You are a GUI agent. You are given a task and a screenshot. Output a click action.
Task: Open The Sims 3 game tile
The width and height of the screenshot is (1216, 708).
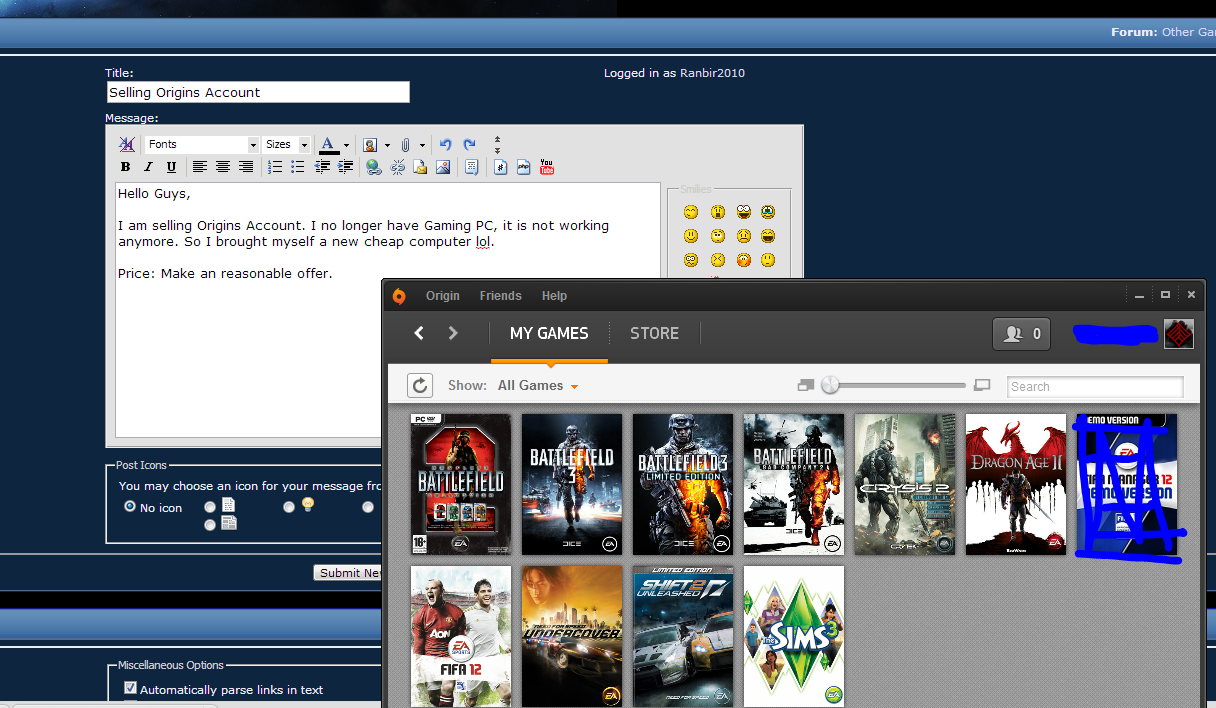[x=794, y=637]
